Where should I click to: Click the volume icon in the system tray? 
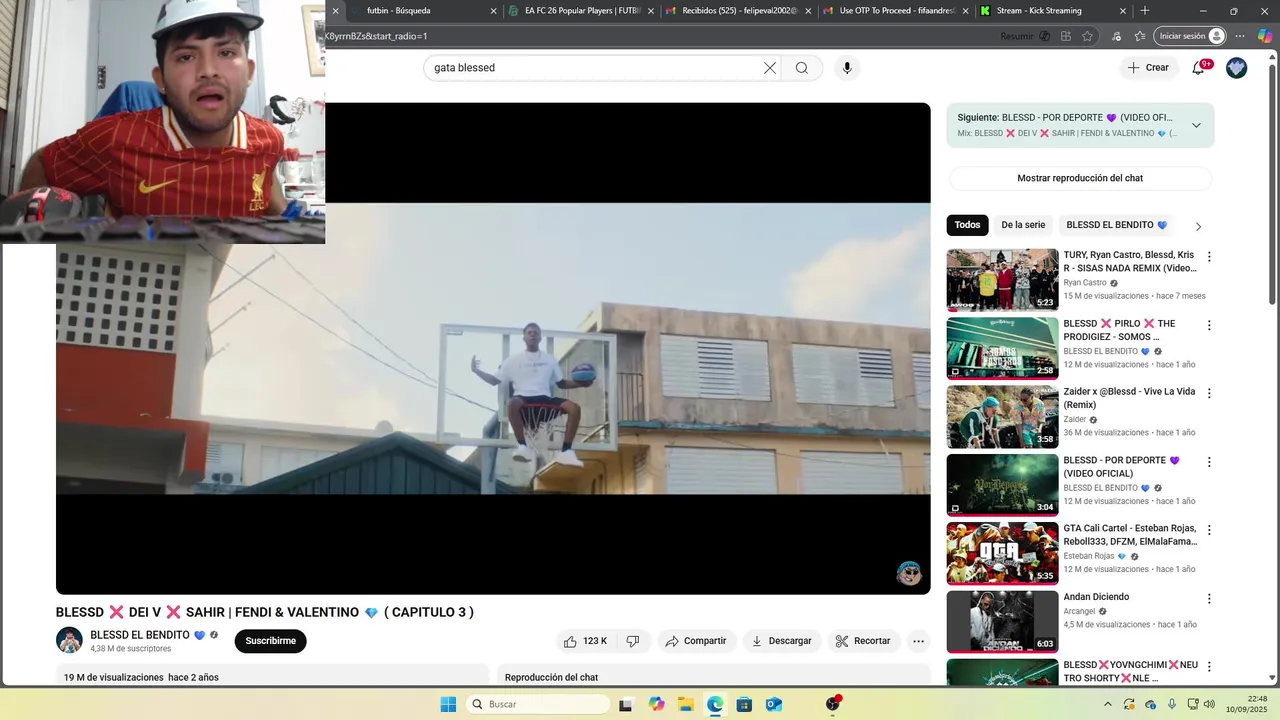1209,704
